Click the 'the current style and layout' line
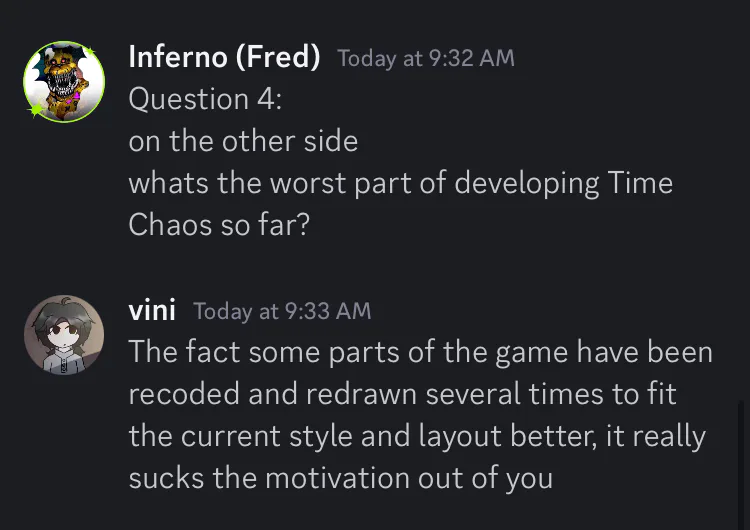The width and height of the screenshot is (750, 530). [417, 437]
